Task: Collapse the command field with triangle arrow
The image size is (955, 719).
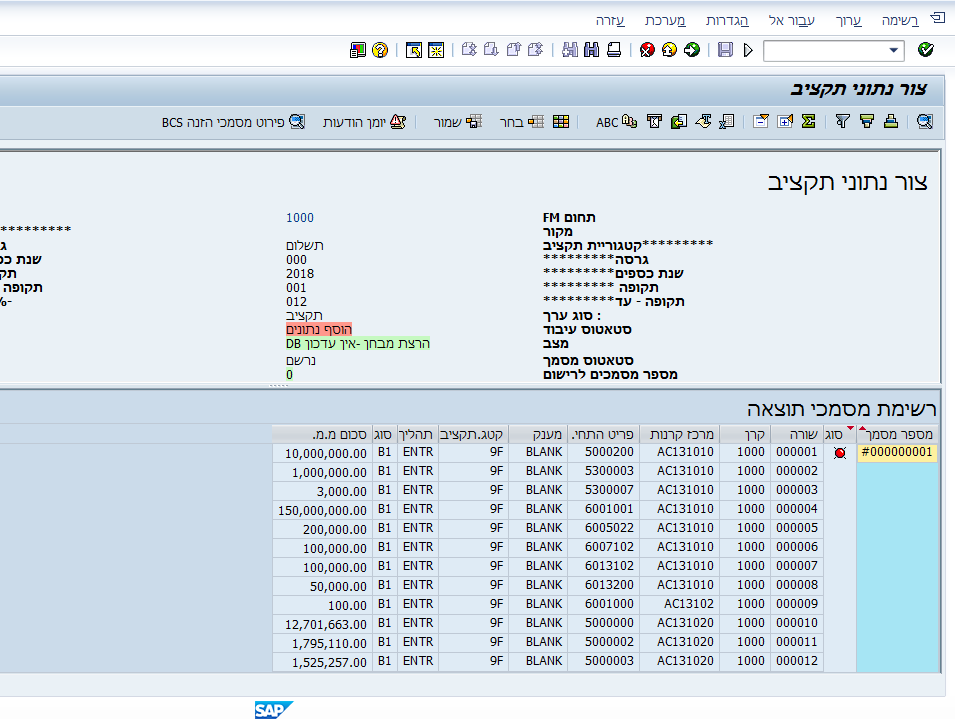Action: [749, 50]
